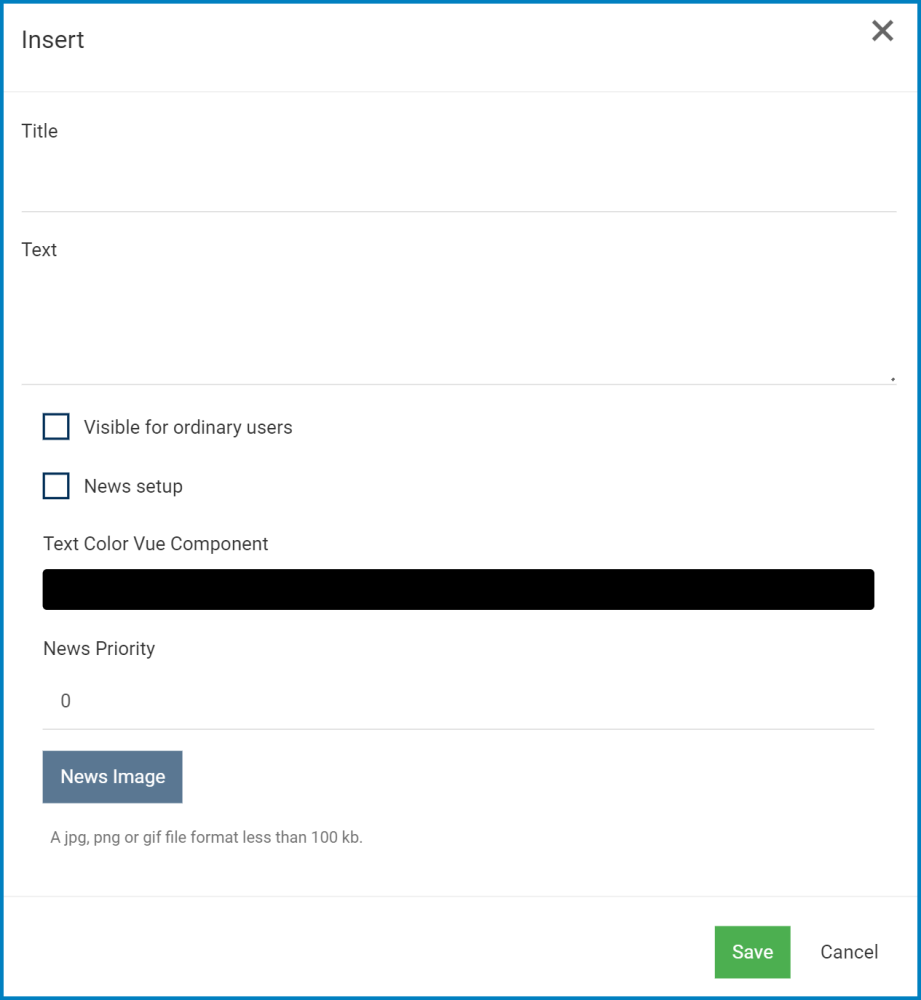Image resolution: width=921 pixels, height=1000 pixels.
Task: Click the News Priority label
Action: (99, 648)
